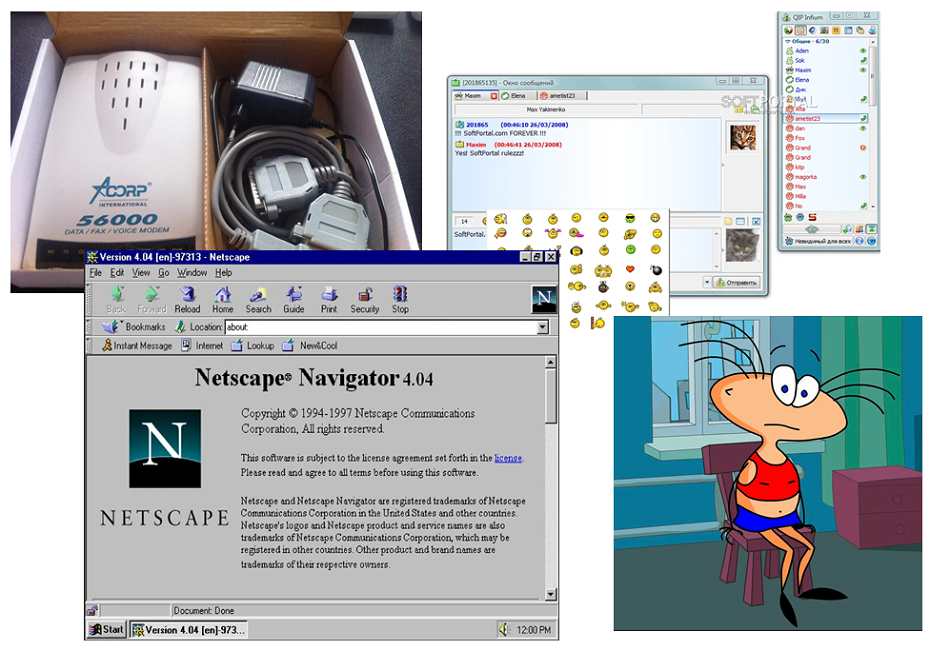Click the Отправить send button
Screen dimensions: 930x651
pos(737,282)
